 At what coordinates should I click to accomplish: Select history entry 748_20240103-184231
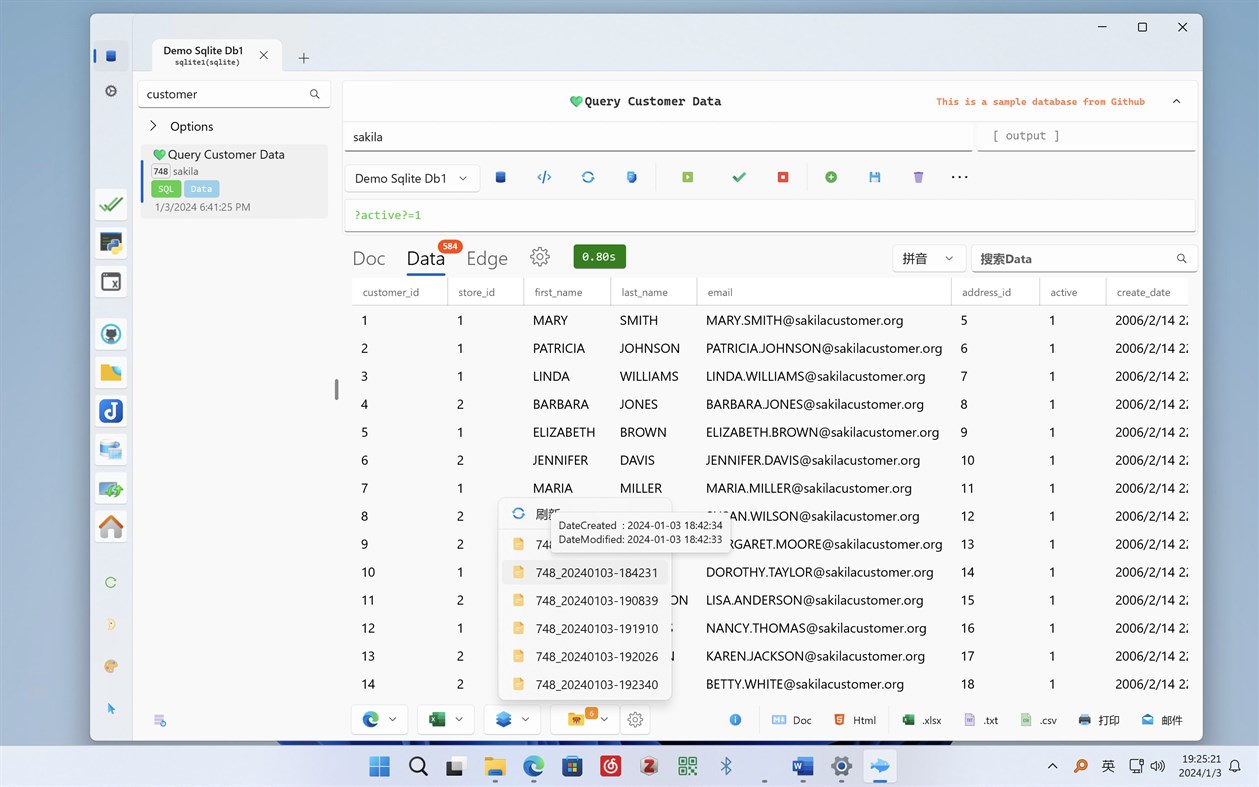pos(585,573)
